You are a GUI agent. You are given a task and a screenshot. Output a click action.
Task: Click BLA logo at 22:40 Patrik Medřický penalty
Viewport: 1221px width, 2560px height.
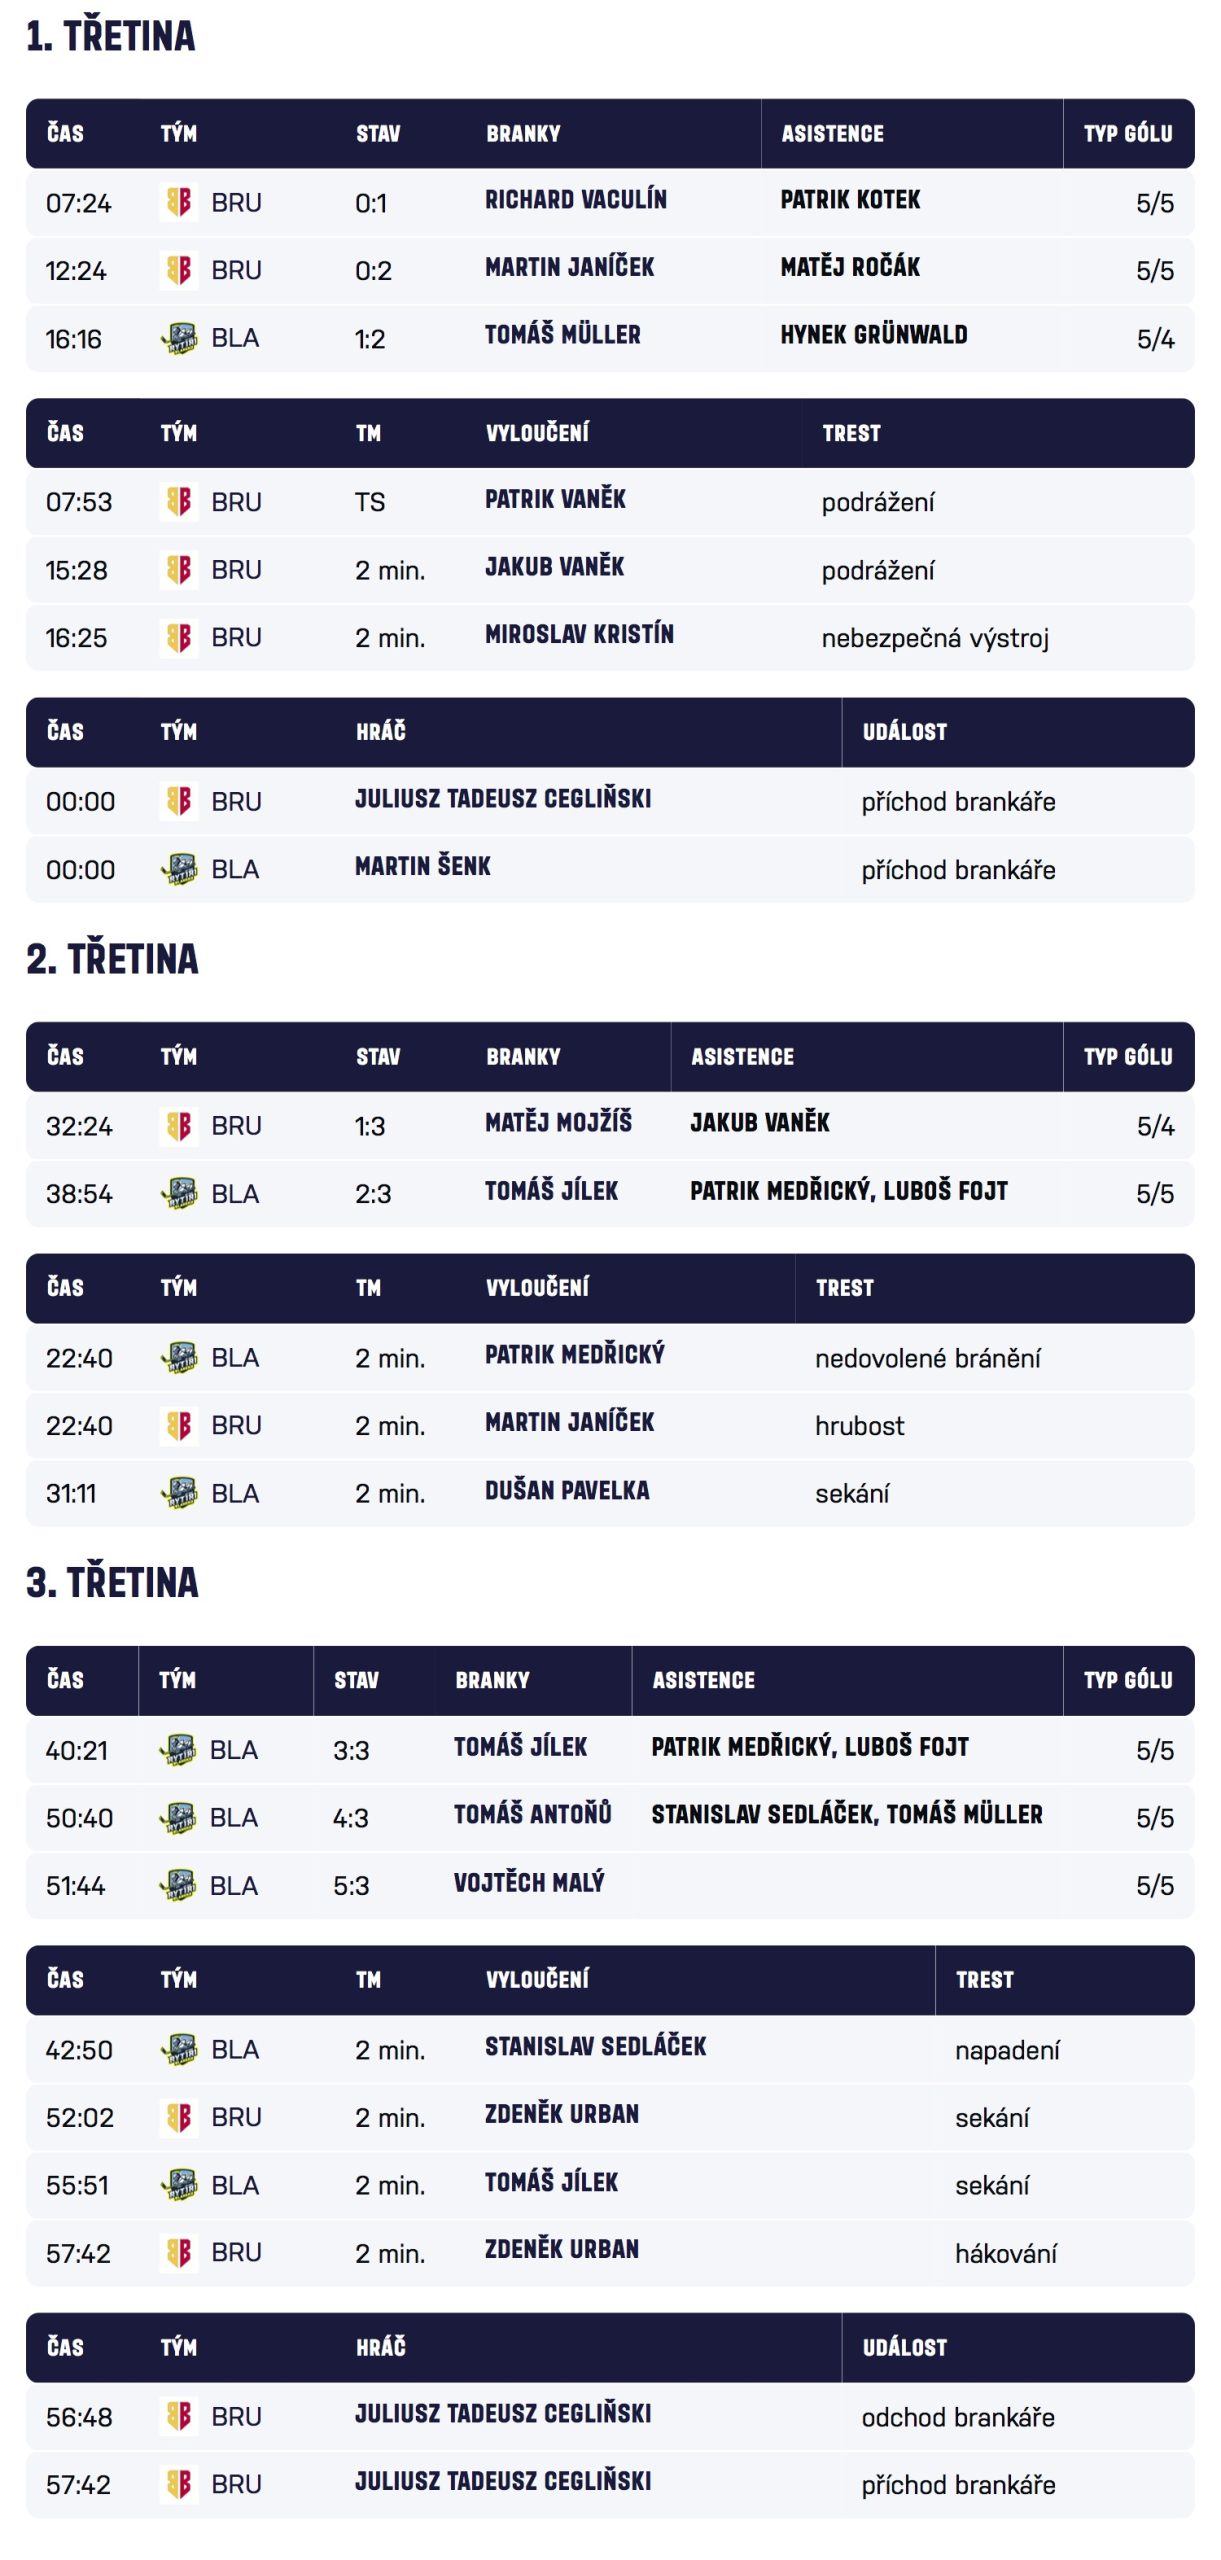point(179,1357)
